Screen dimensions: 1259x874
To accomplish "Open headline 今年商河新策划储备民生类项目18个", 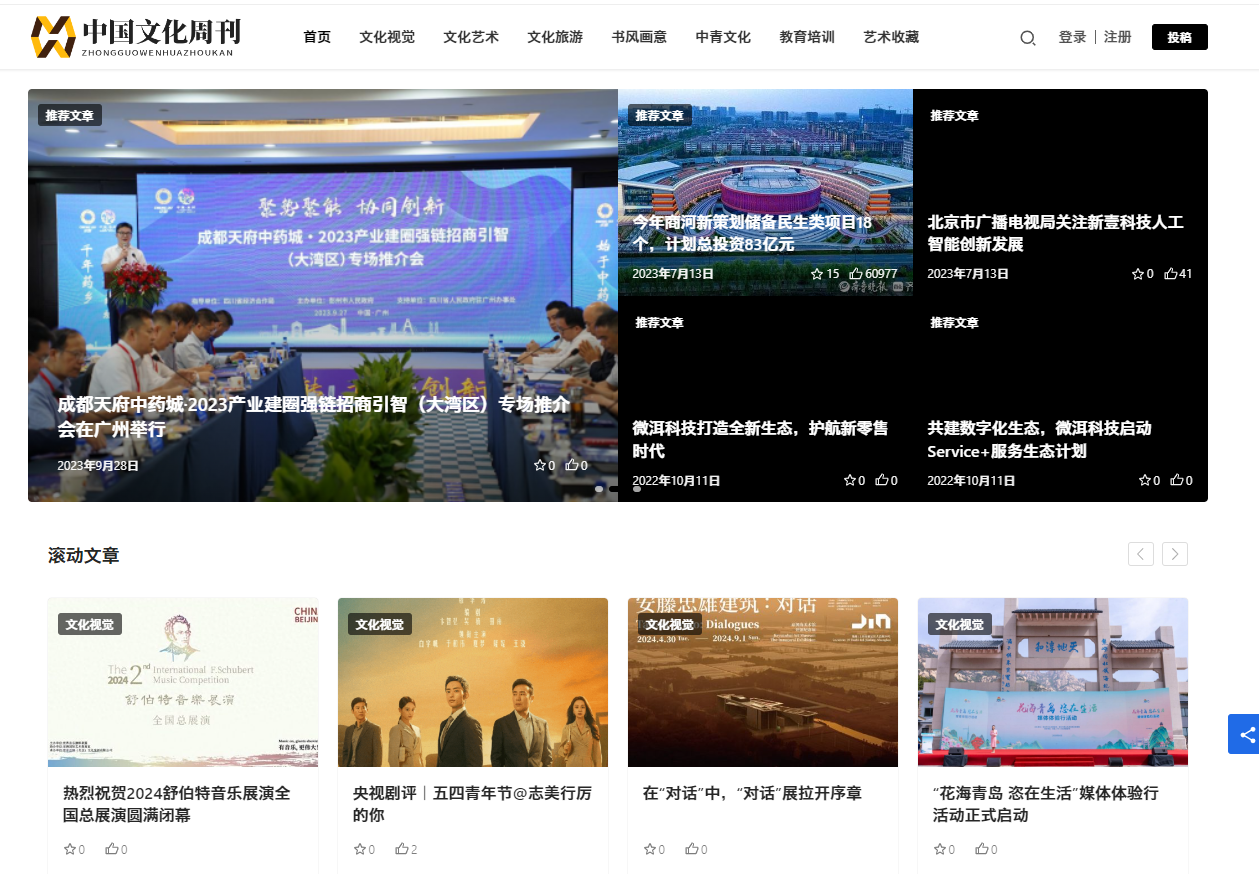I will [752, 233].
